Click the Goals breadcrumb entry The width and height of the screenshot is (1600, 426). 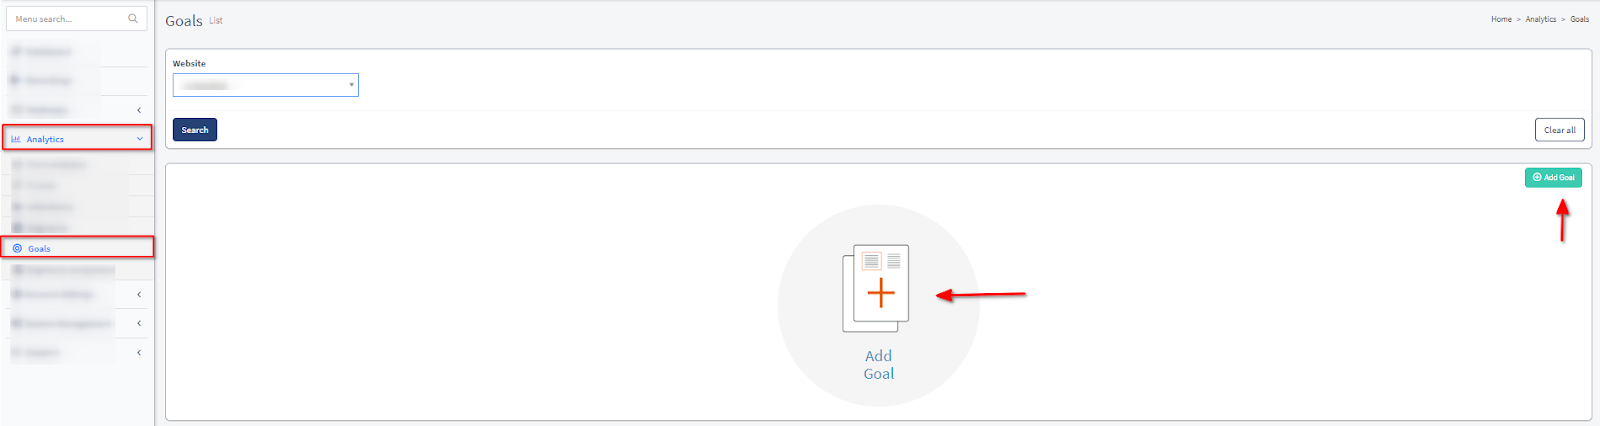[1579, 19]
